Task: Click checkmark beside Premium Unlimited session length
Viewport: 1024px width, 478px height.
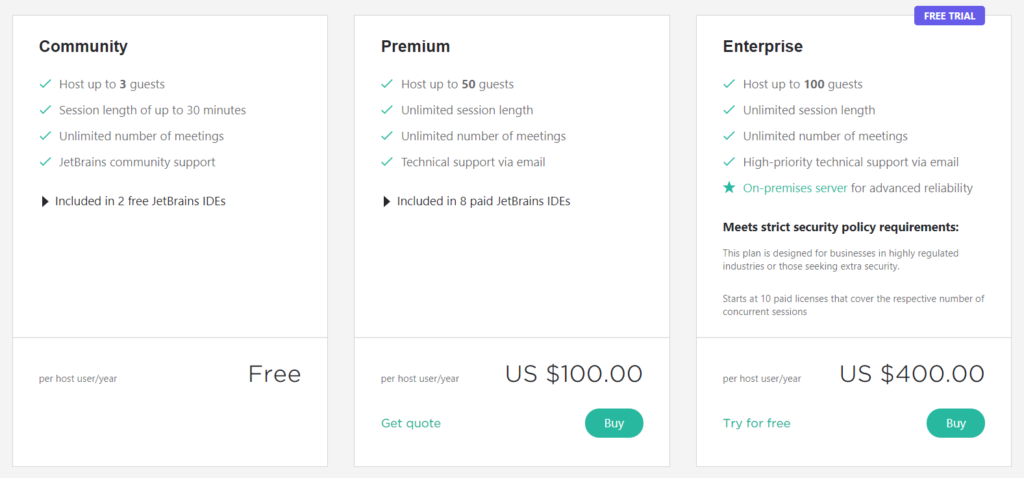Action: [x=387, y=110]
